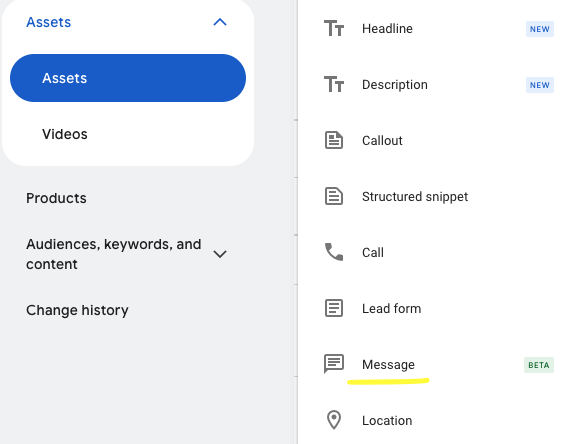Viewport: 578px width, 444px height.
Task: Click the Structured snippet icon
Action: pyautogui.click(x=334, y=196)
